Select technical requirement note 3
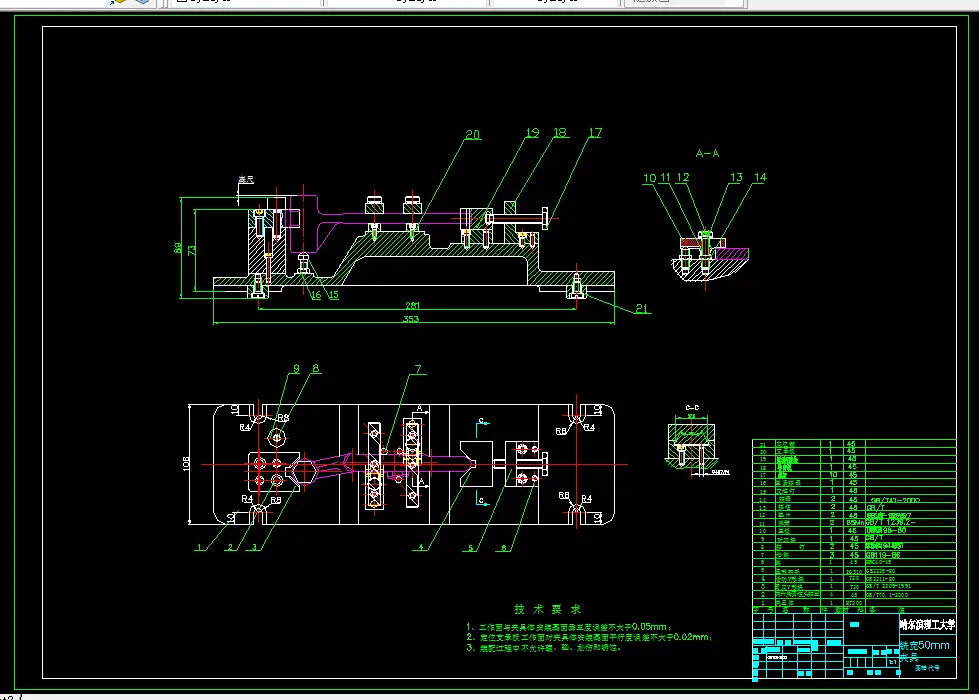 [544, 648]
